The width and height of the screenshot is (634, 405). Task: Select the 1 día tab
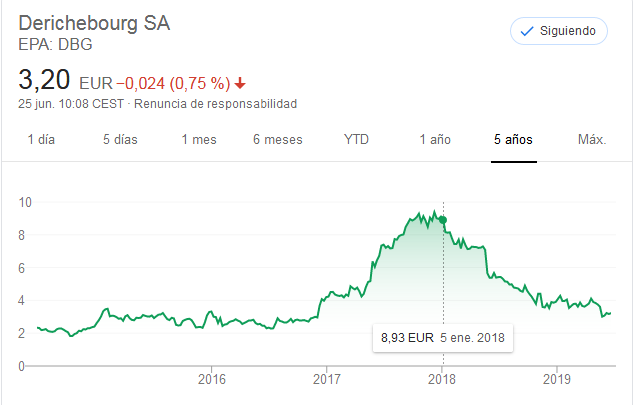click(42, 139)
